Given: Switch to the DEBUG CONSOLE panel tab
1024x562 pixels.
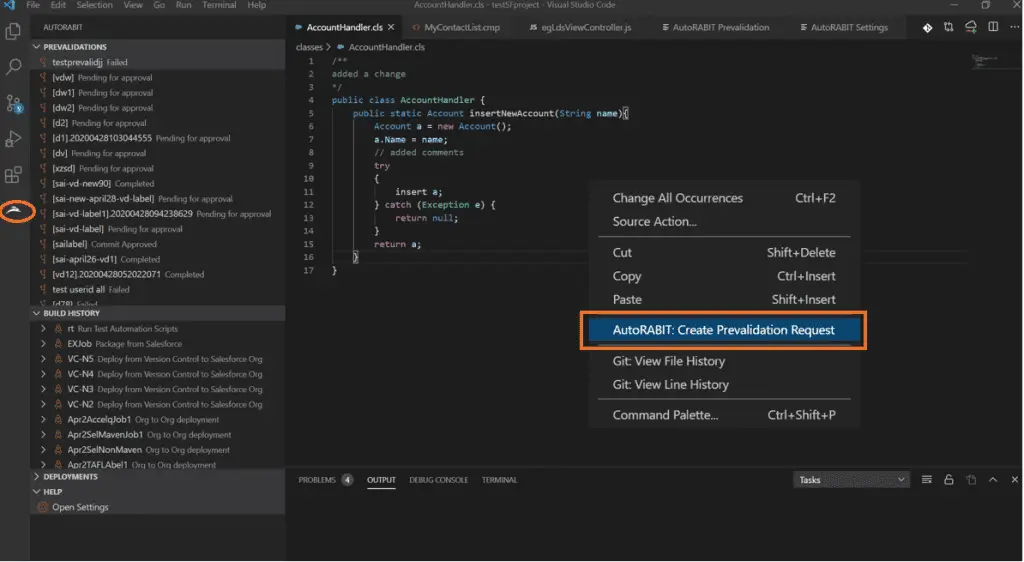Looking at the screenshot, I should click(438, 480).
